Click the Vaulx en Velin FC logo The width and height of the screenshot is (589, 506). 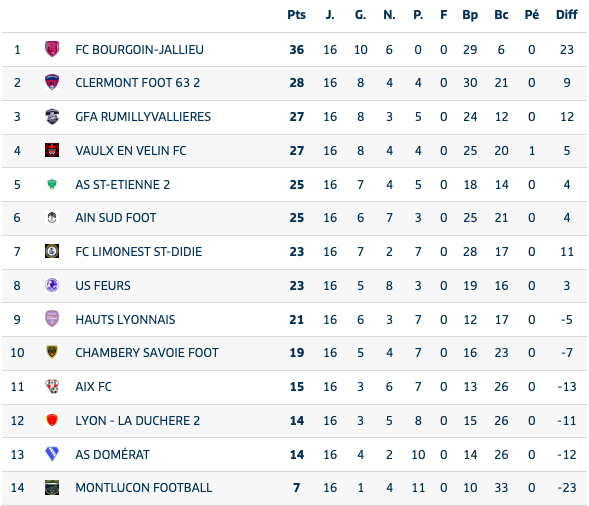pyautogui.click(x=52, y=150)
